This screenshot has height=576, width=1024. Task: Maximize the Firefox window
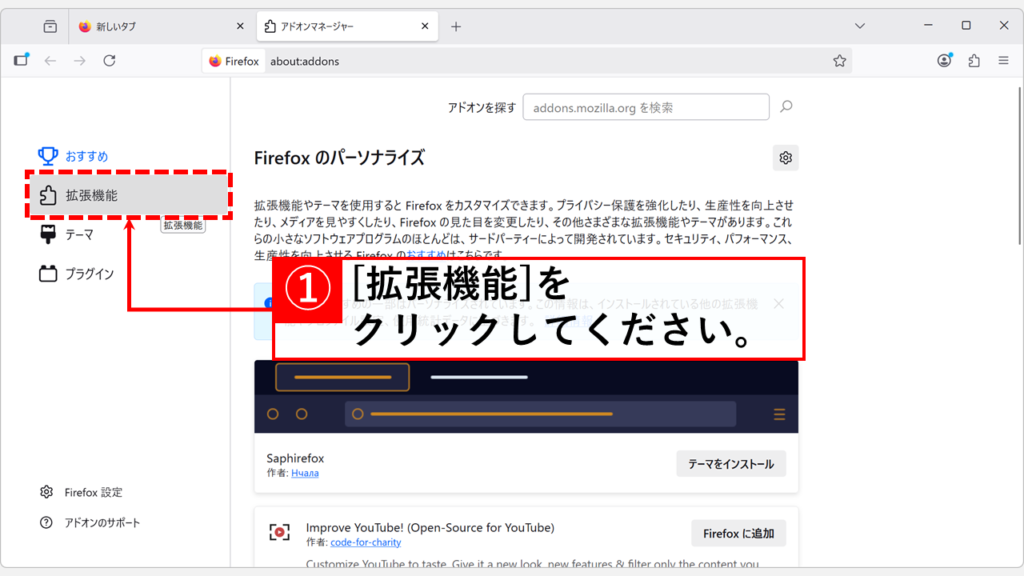tap(966, 25)
